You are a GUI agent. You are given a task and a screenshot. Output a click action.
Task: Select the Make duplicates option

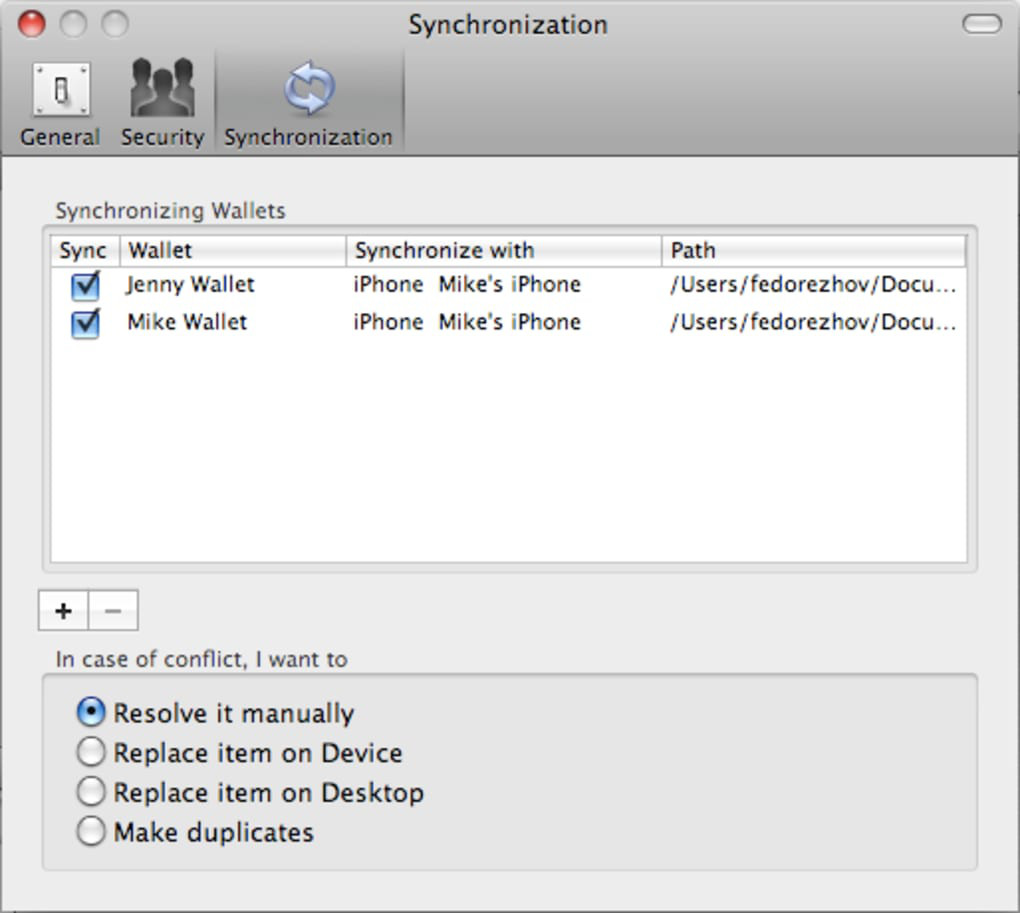[x=91, y=831]
